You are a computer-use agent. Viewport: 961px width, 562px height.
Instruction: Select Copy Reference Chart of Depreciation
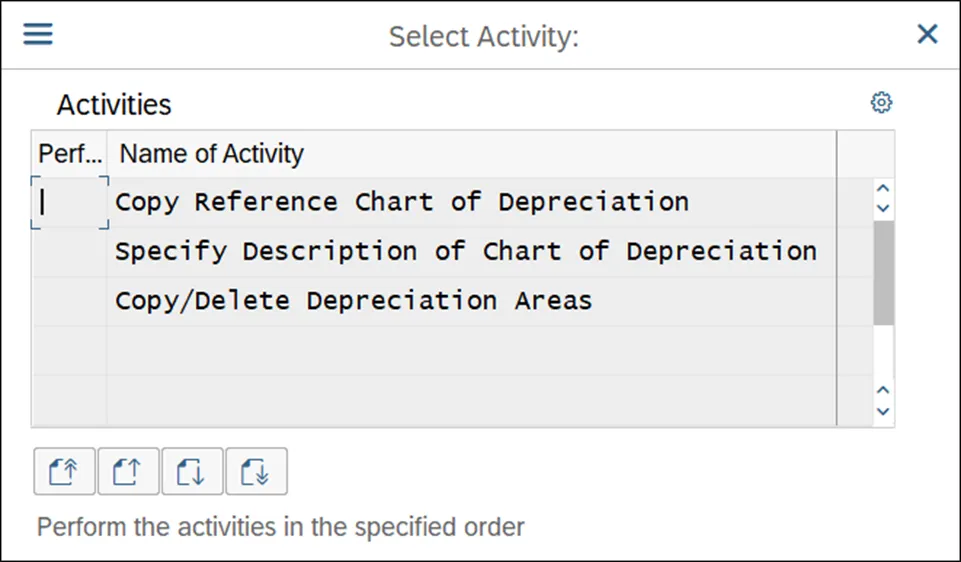[401, 202]
